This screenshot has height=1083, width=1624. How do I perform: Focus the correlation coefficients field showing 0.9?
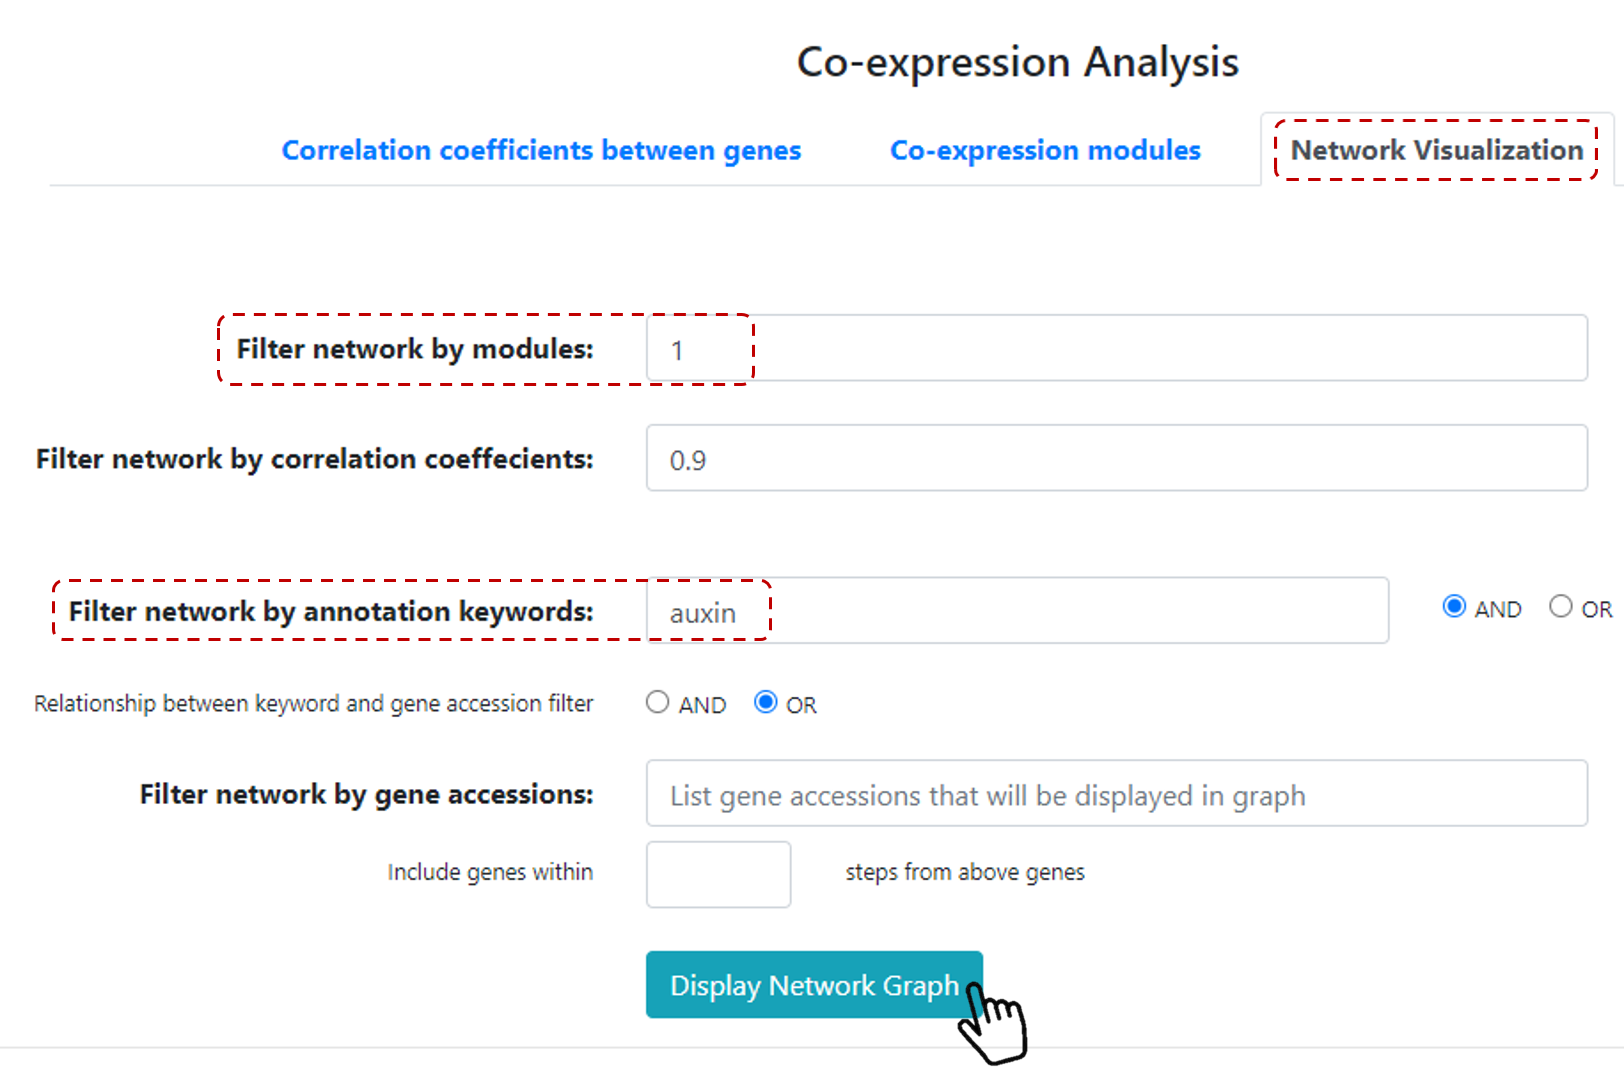pos(1117,458)
